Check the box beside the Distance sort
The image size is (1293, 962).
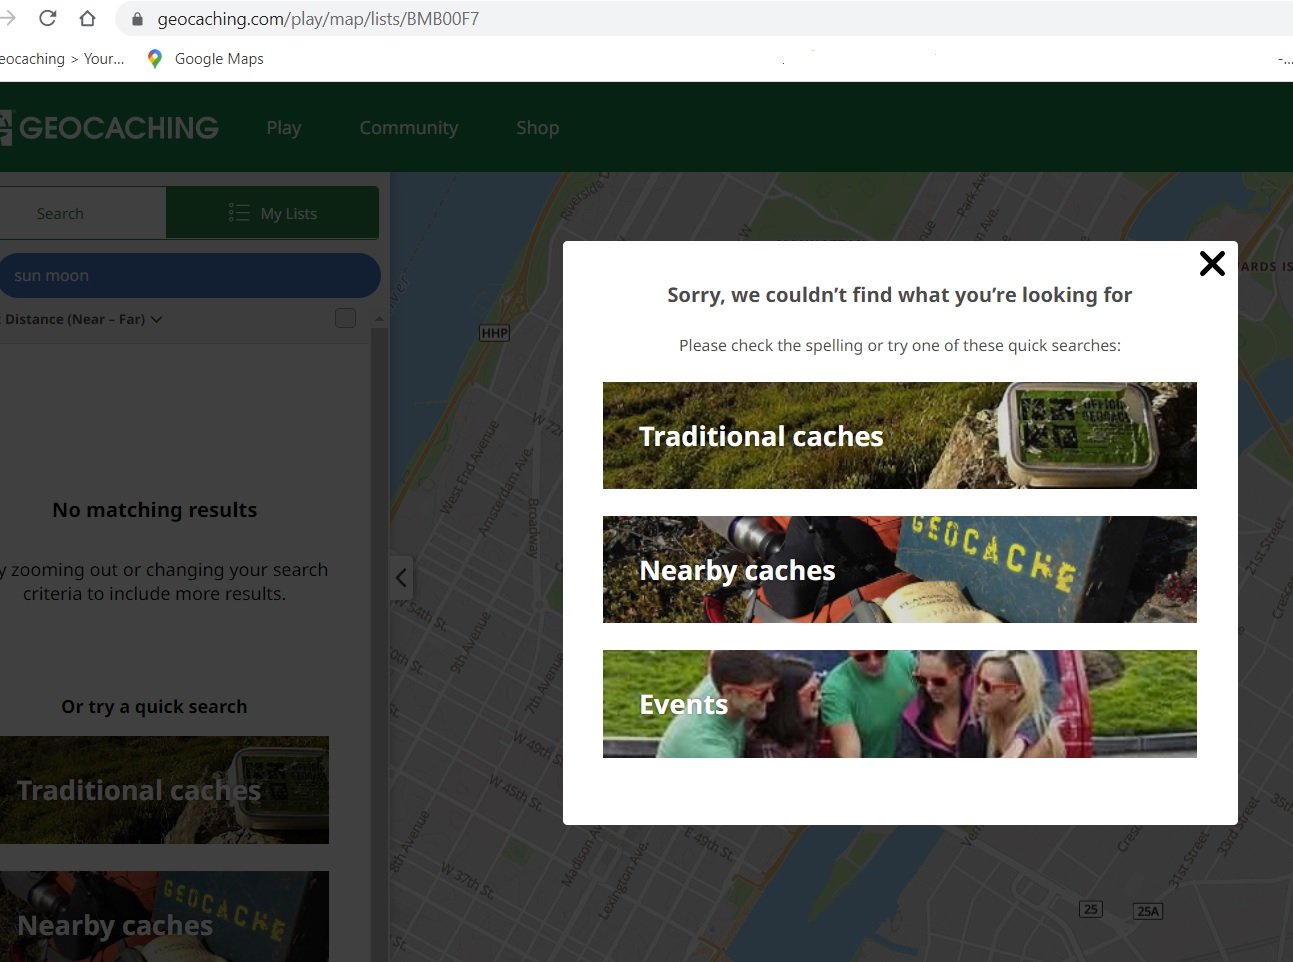tap(345, 318)
